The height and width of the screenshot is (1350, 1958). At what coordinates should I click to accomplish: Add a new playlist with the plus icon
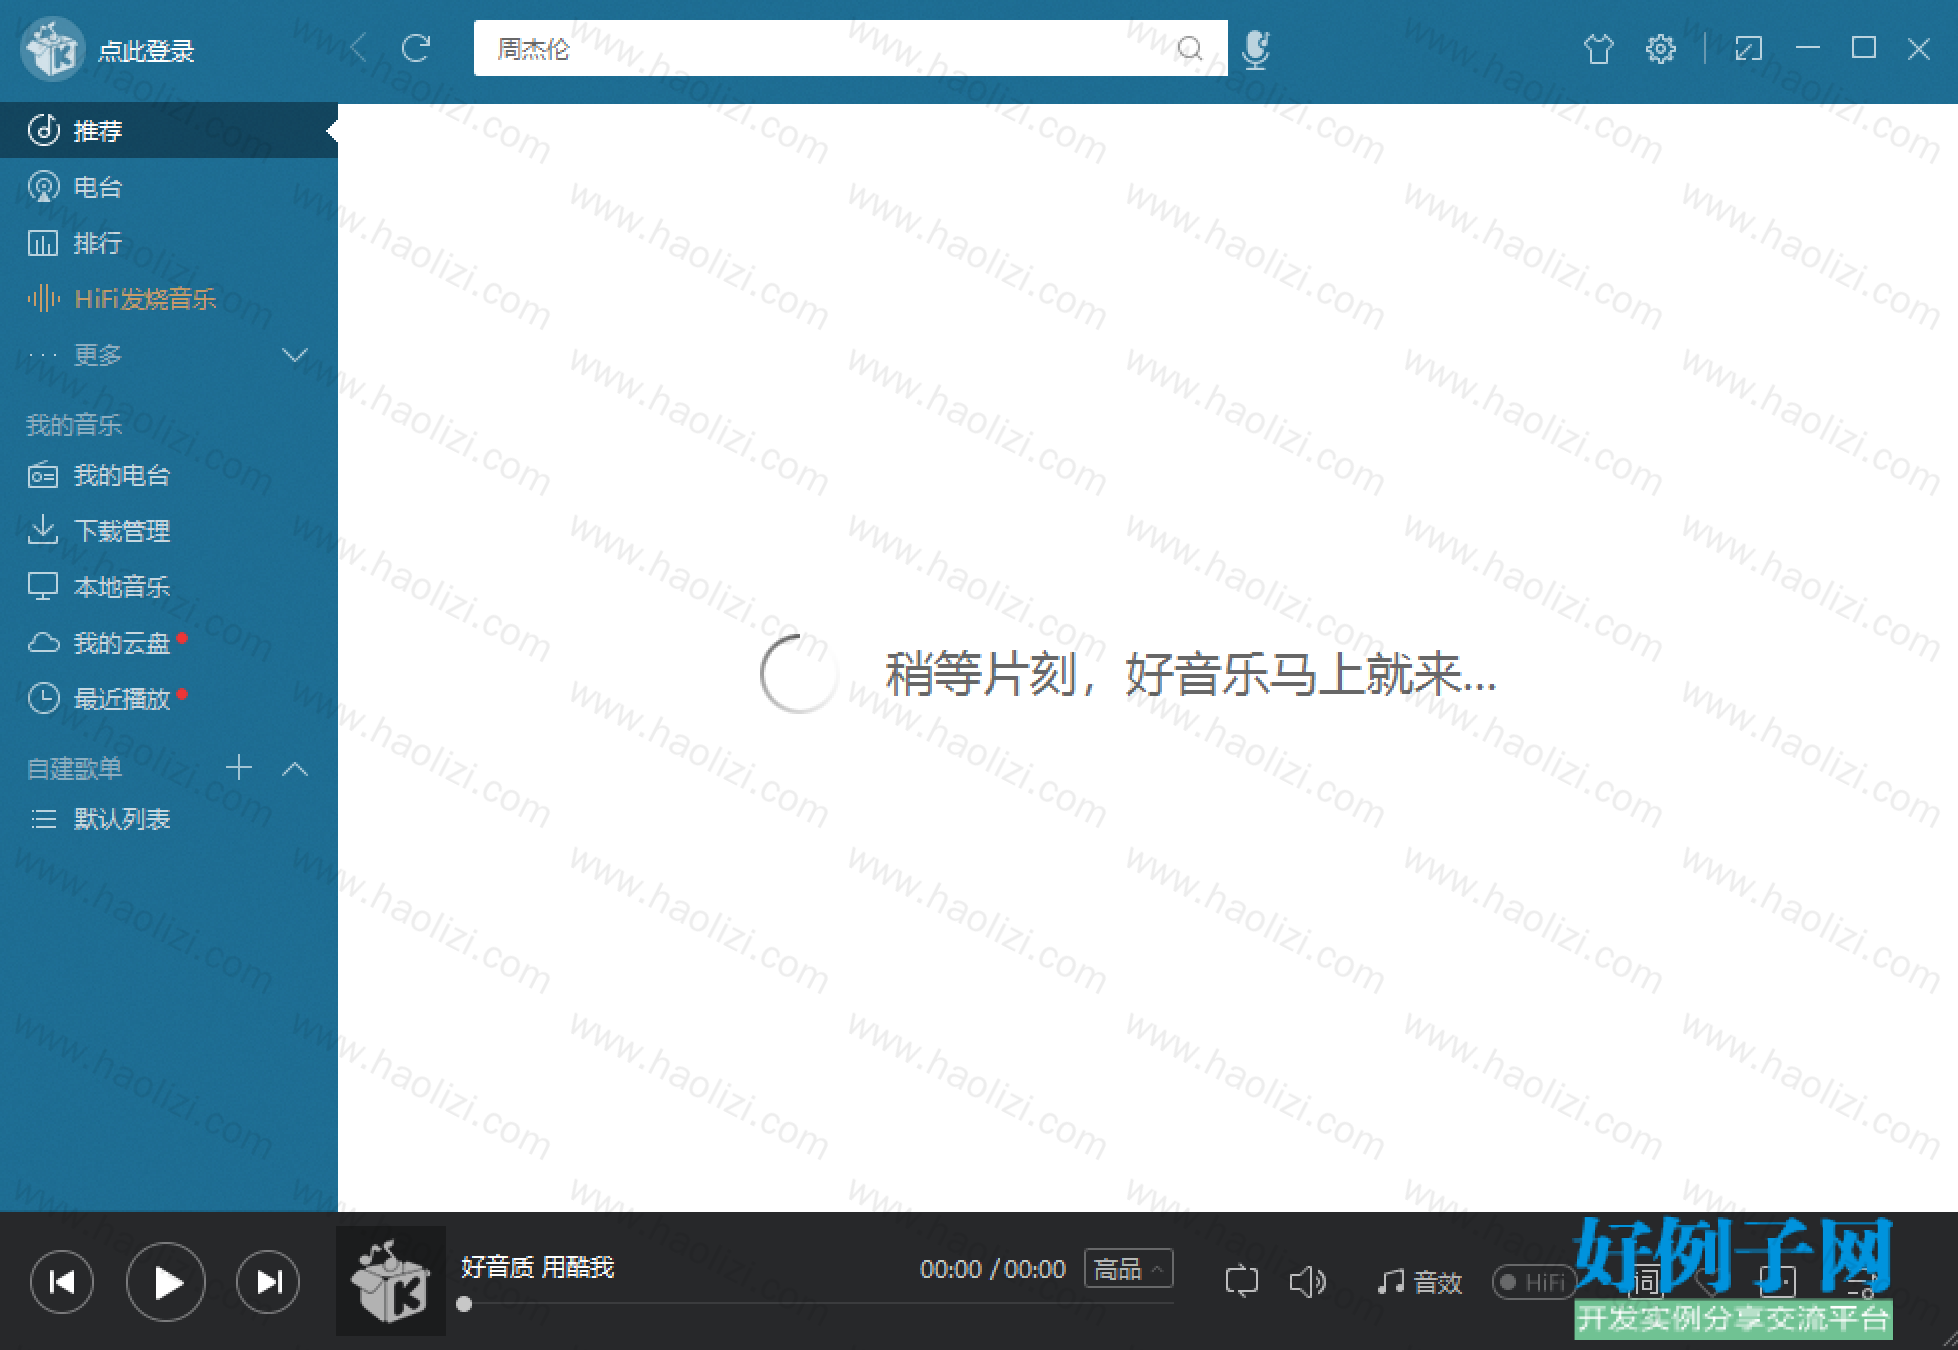click(x=239, y=768)
